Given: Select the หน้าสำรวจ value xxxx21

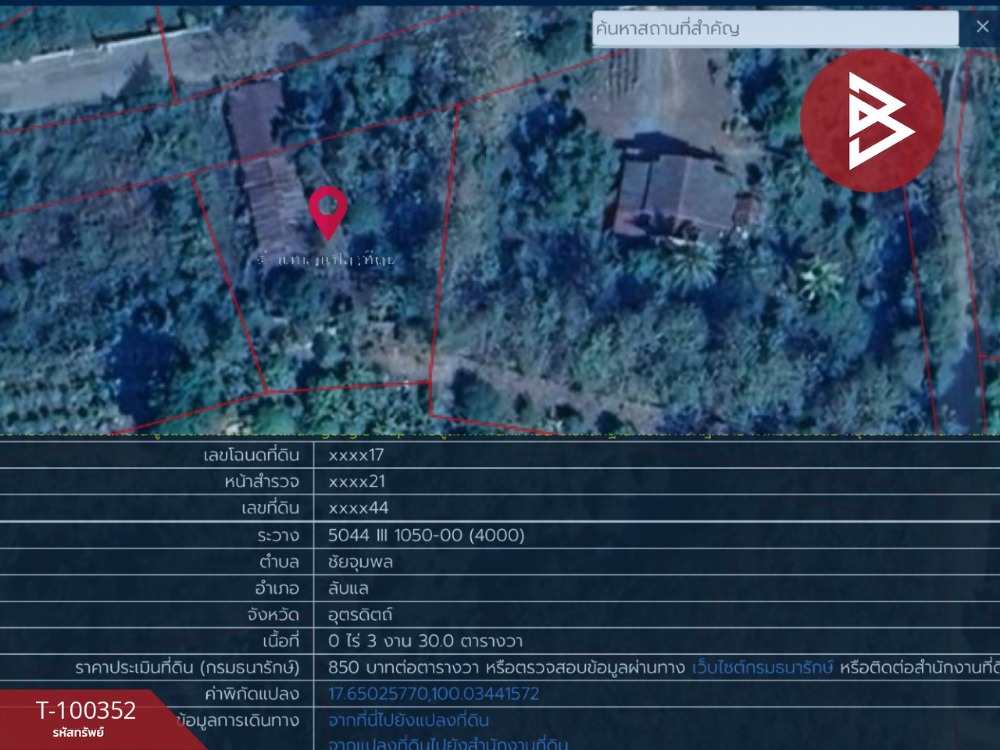Looking at the screenshot, I should (x=357, y=482).
